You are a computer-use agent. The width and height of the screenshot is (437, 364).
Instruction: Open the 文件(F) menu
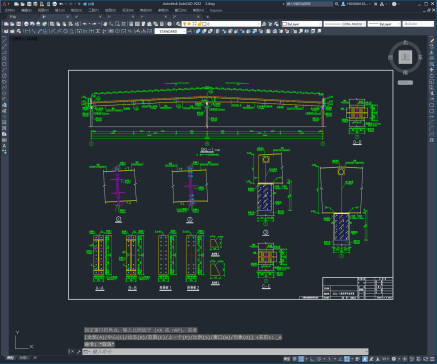(10, 10)
